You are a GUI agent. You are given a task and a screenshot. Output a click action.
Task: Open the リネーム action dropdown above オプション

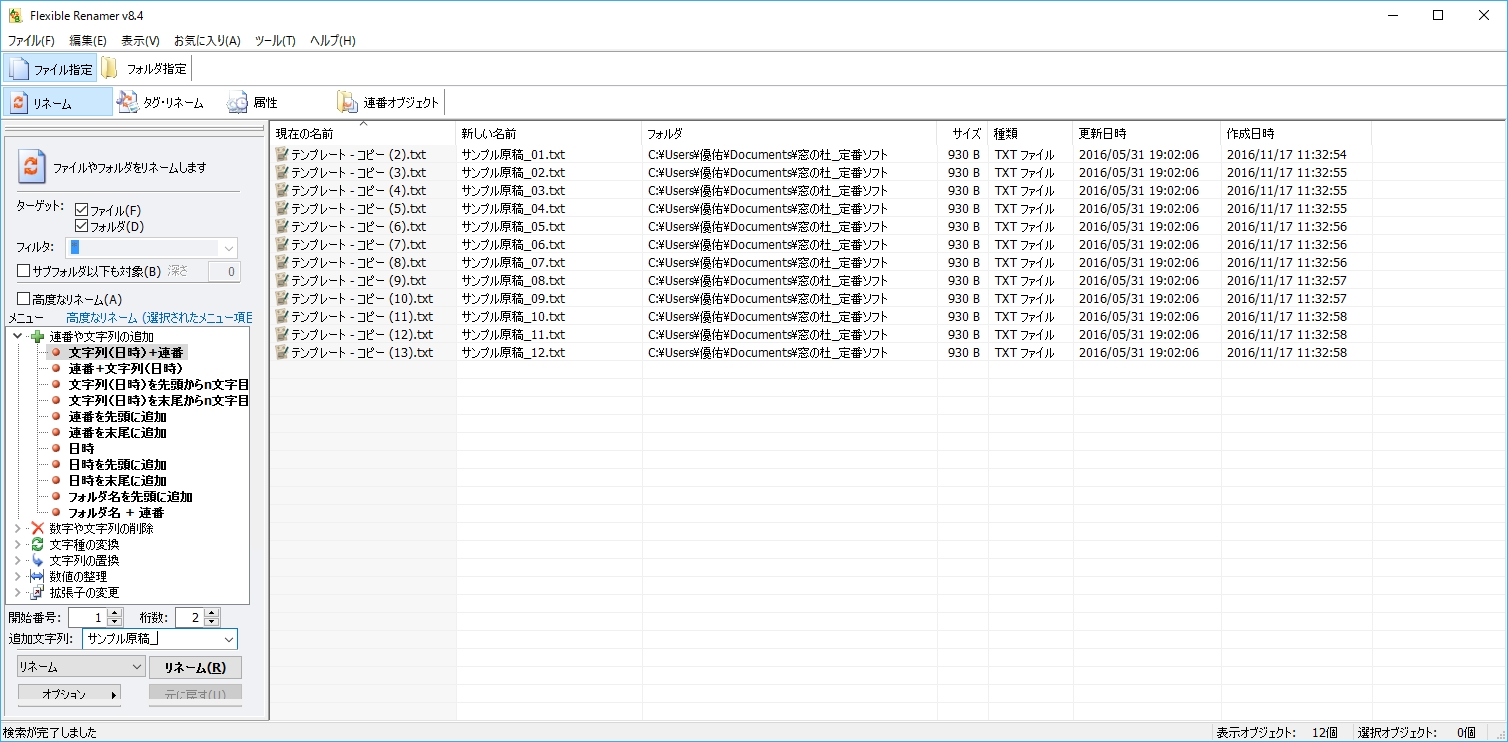click(82, 667)
